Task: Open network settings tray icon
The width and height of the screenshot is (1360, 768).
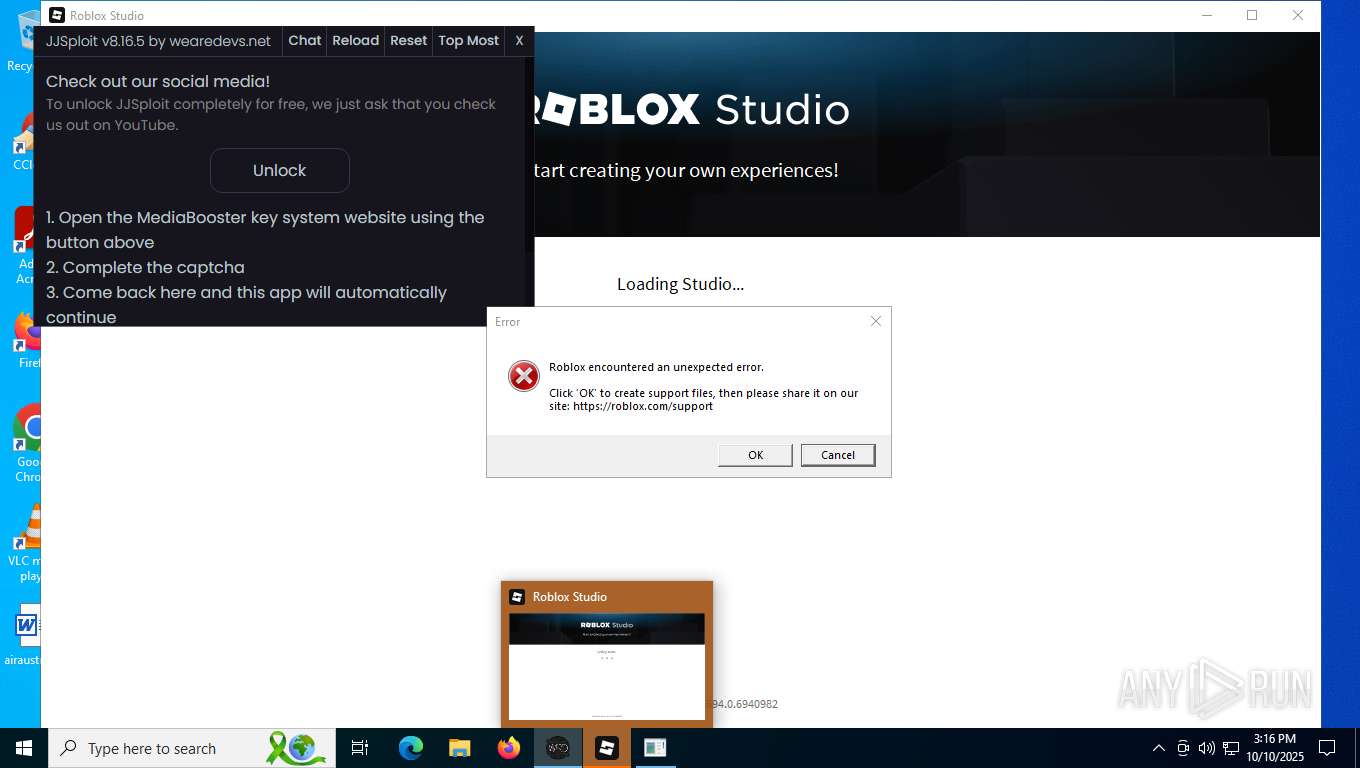Action: point(1231,748)
